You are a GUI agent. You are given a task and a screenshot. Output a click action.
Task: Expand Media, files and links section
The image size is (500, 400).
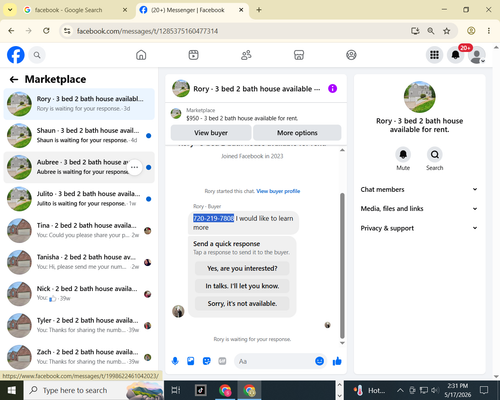(419, 209)
